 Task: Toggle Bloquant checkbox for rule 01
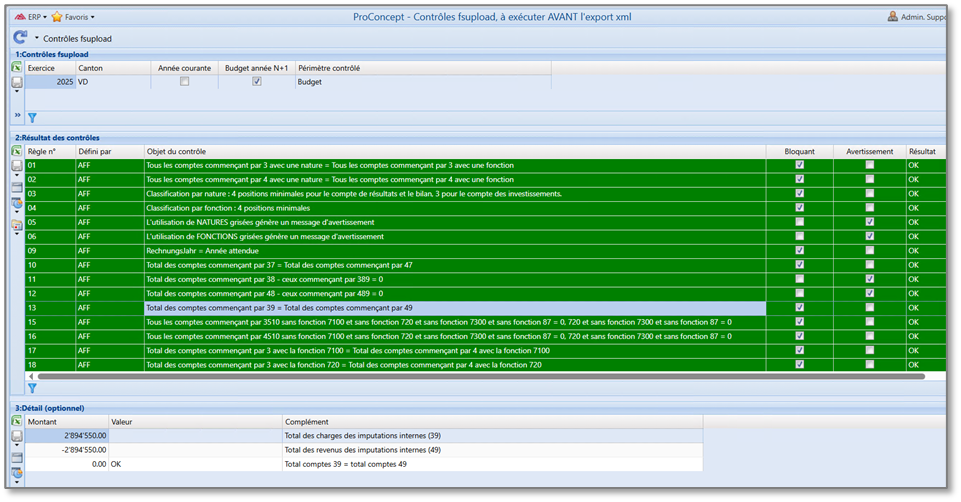[797, 165]
